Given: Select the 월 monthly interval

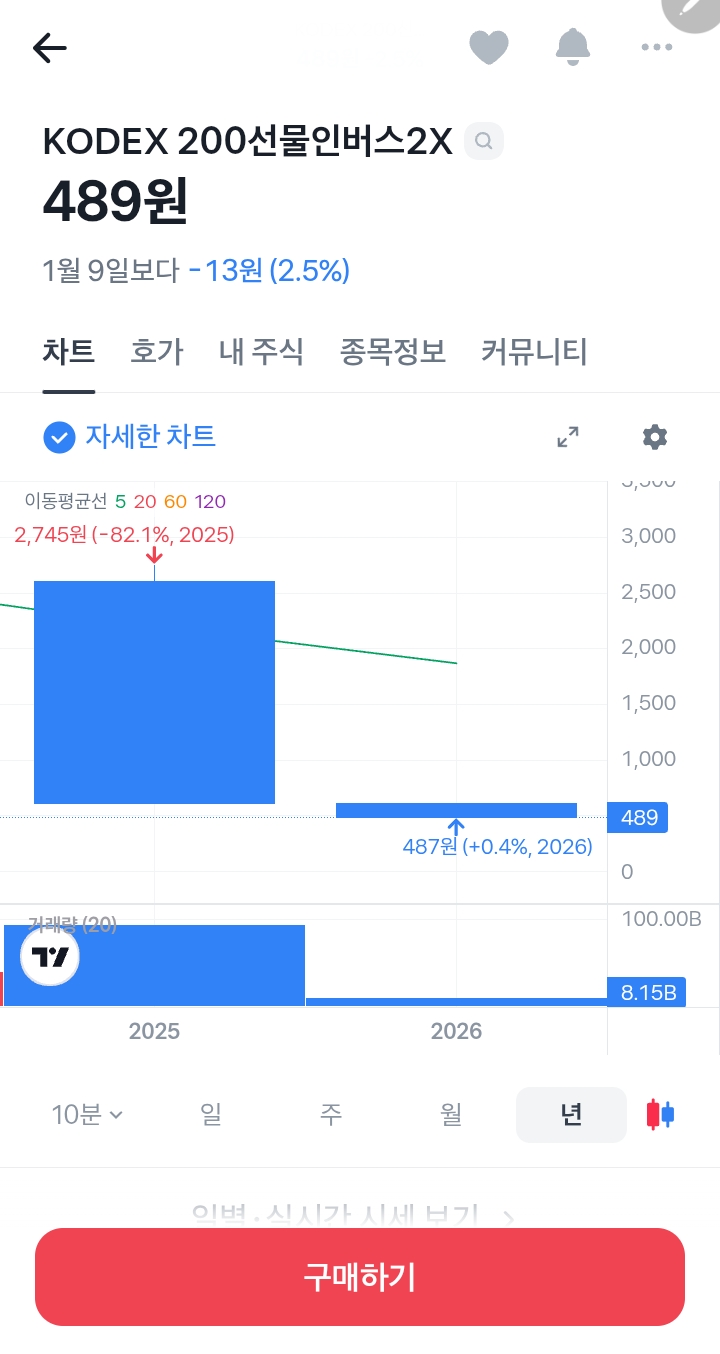Looking at the screenshot, I should 451,1114.
